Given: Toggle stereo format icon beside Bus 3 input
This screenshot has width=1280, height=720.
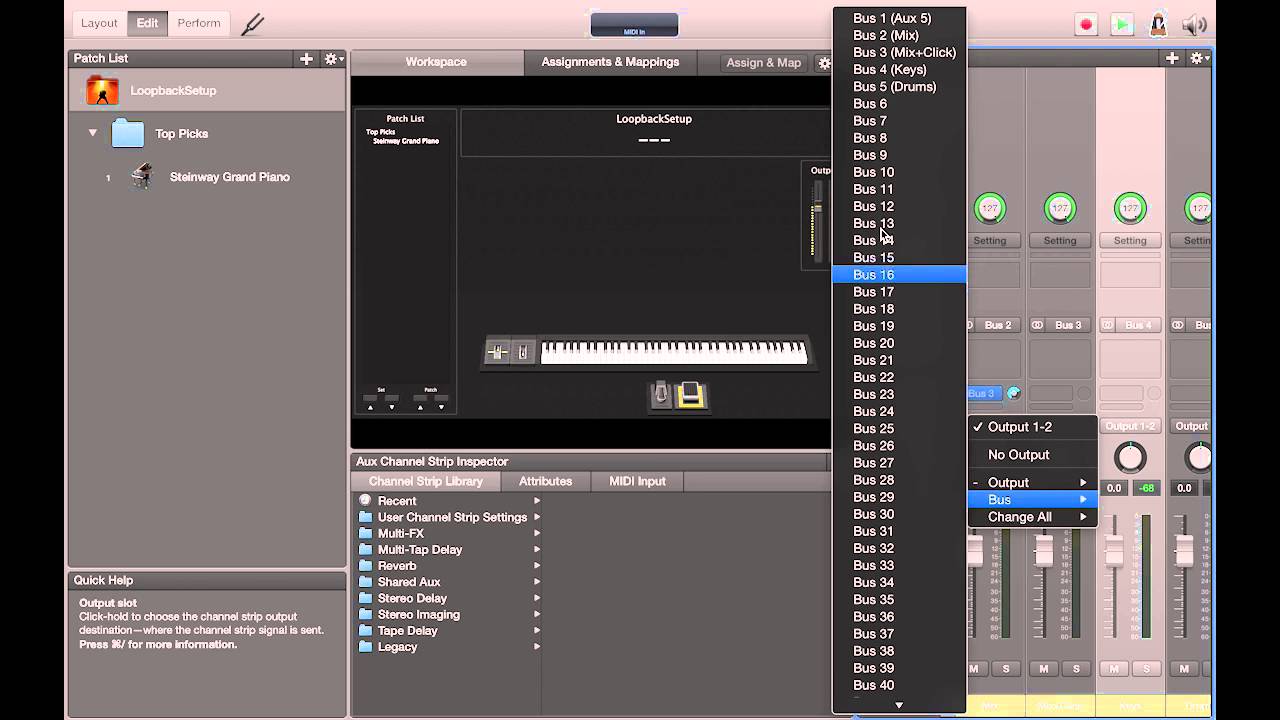Looking at the screenshot, I should [1038, 325].
